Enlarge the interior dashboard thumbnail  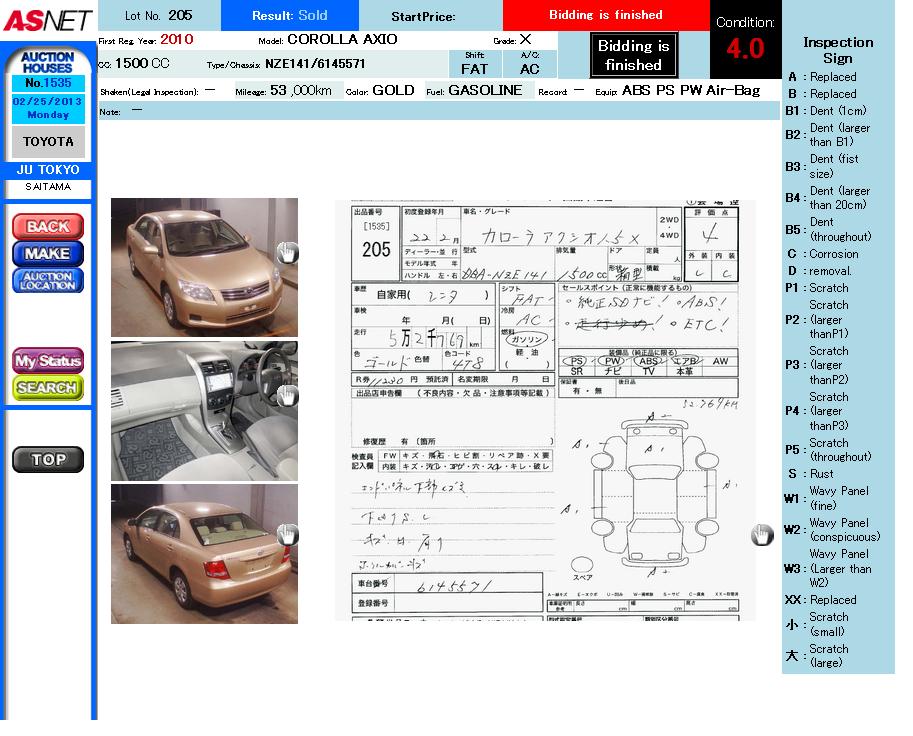click(x=195, y=411)
